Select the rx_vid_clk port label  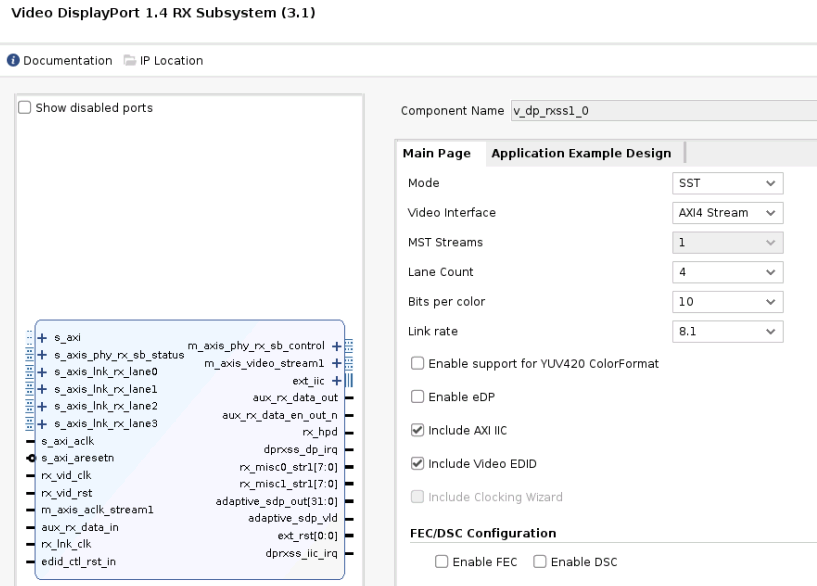pos(66,476)
